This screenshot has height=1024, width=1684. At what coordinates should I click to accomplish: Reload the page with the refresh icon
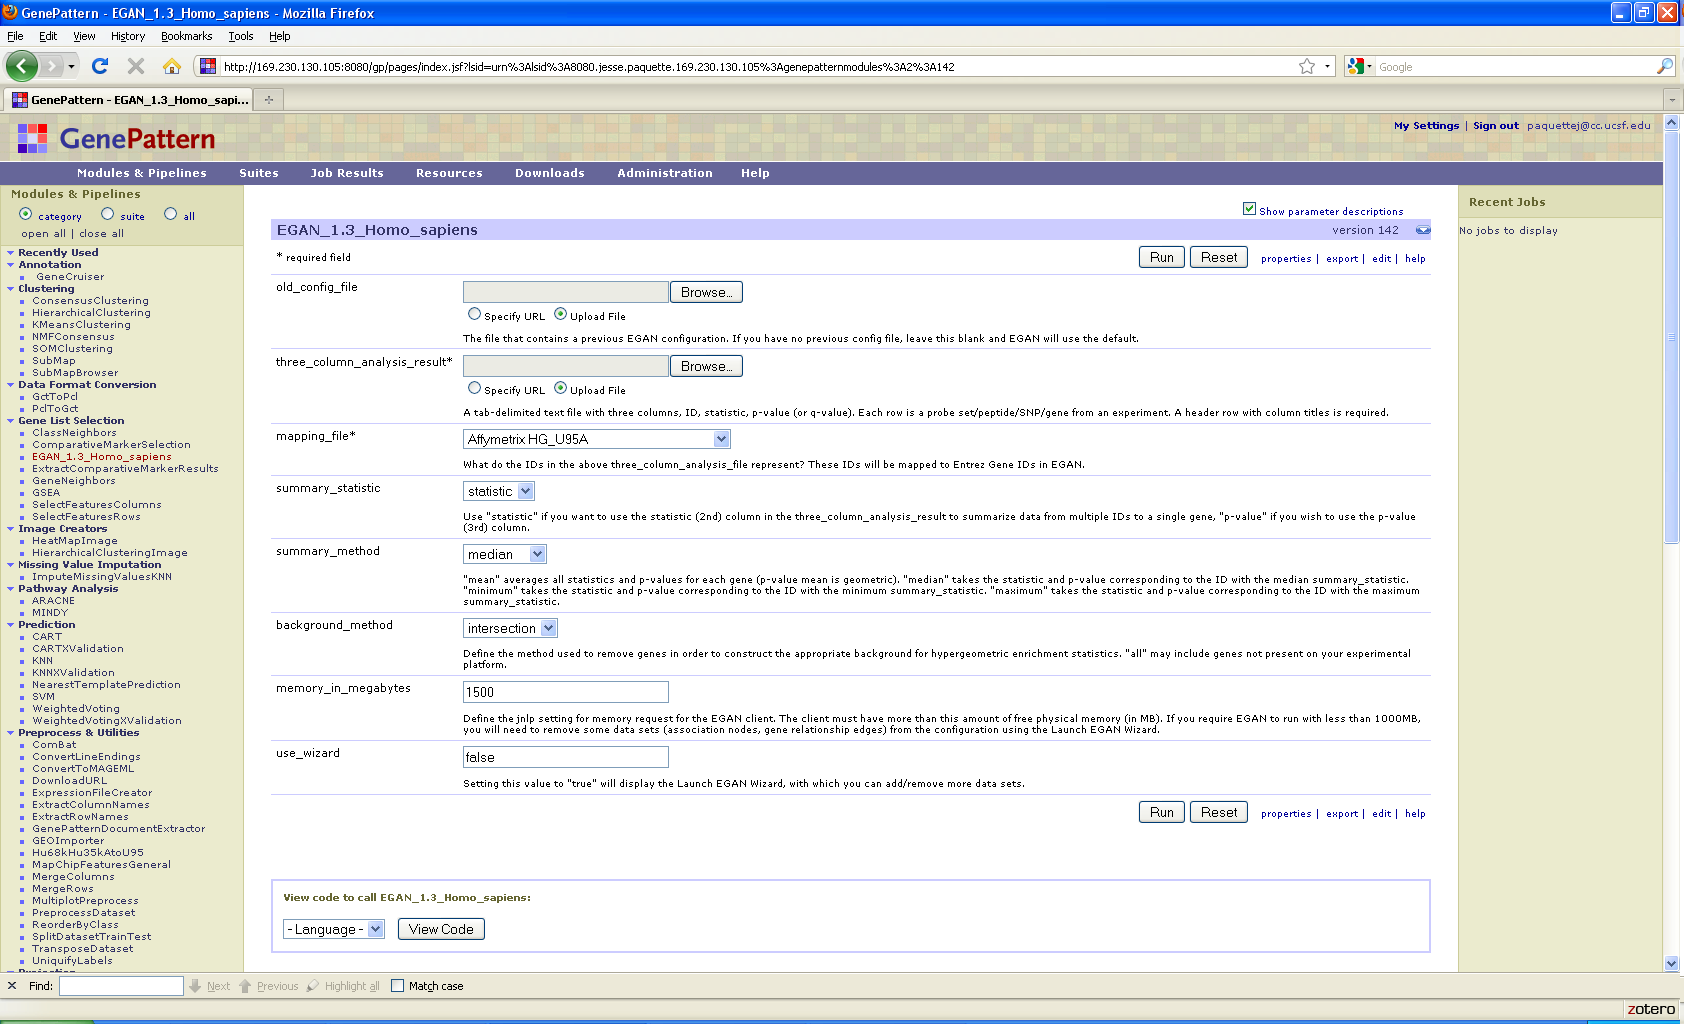pyautogui.click(x=100, y=66)
